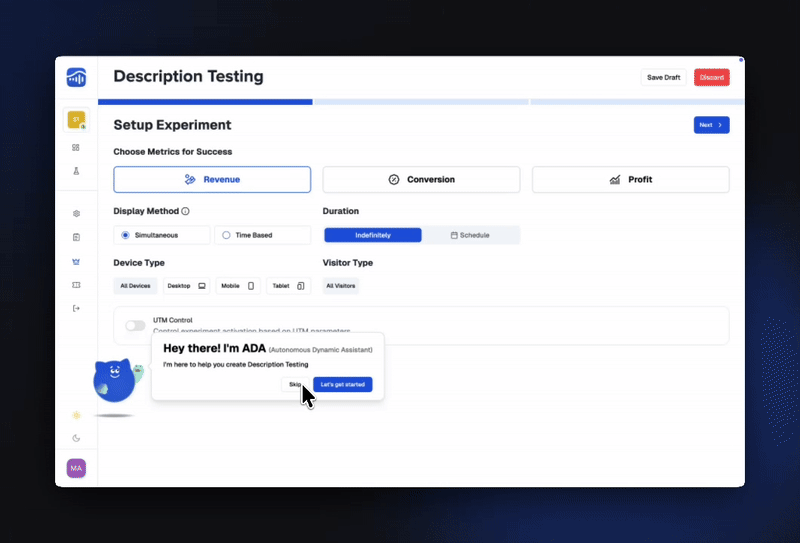This screenshot has width=800, height=543.
Task: Choose the Conversion metric
Action: 421,180
